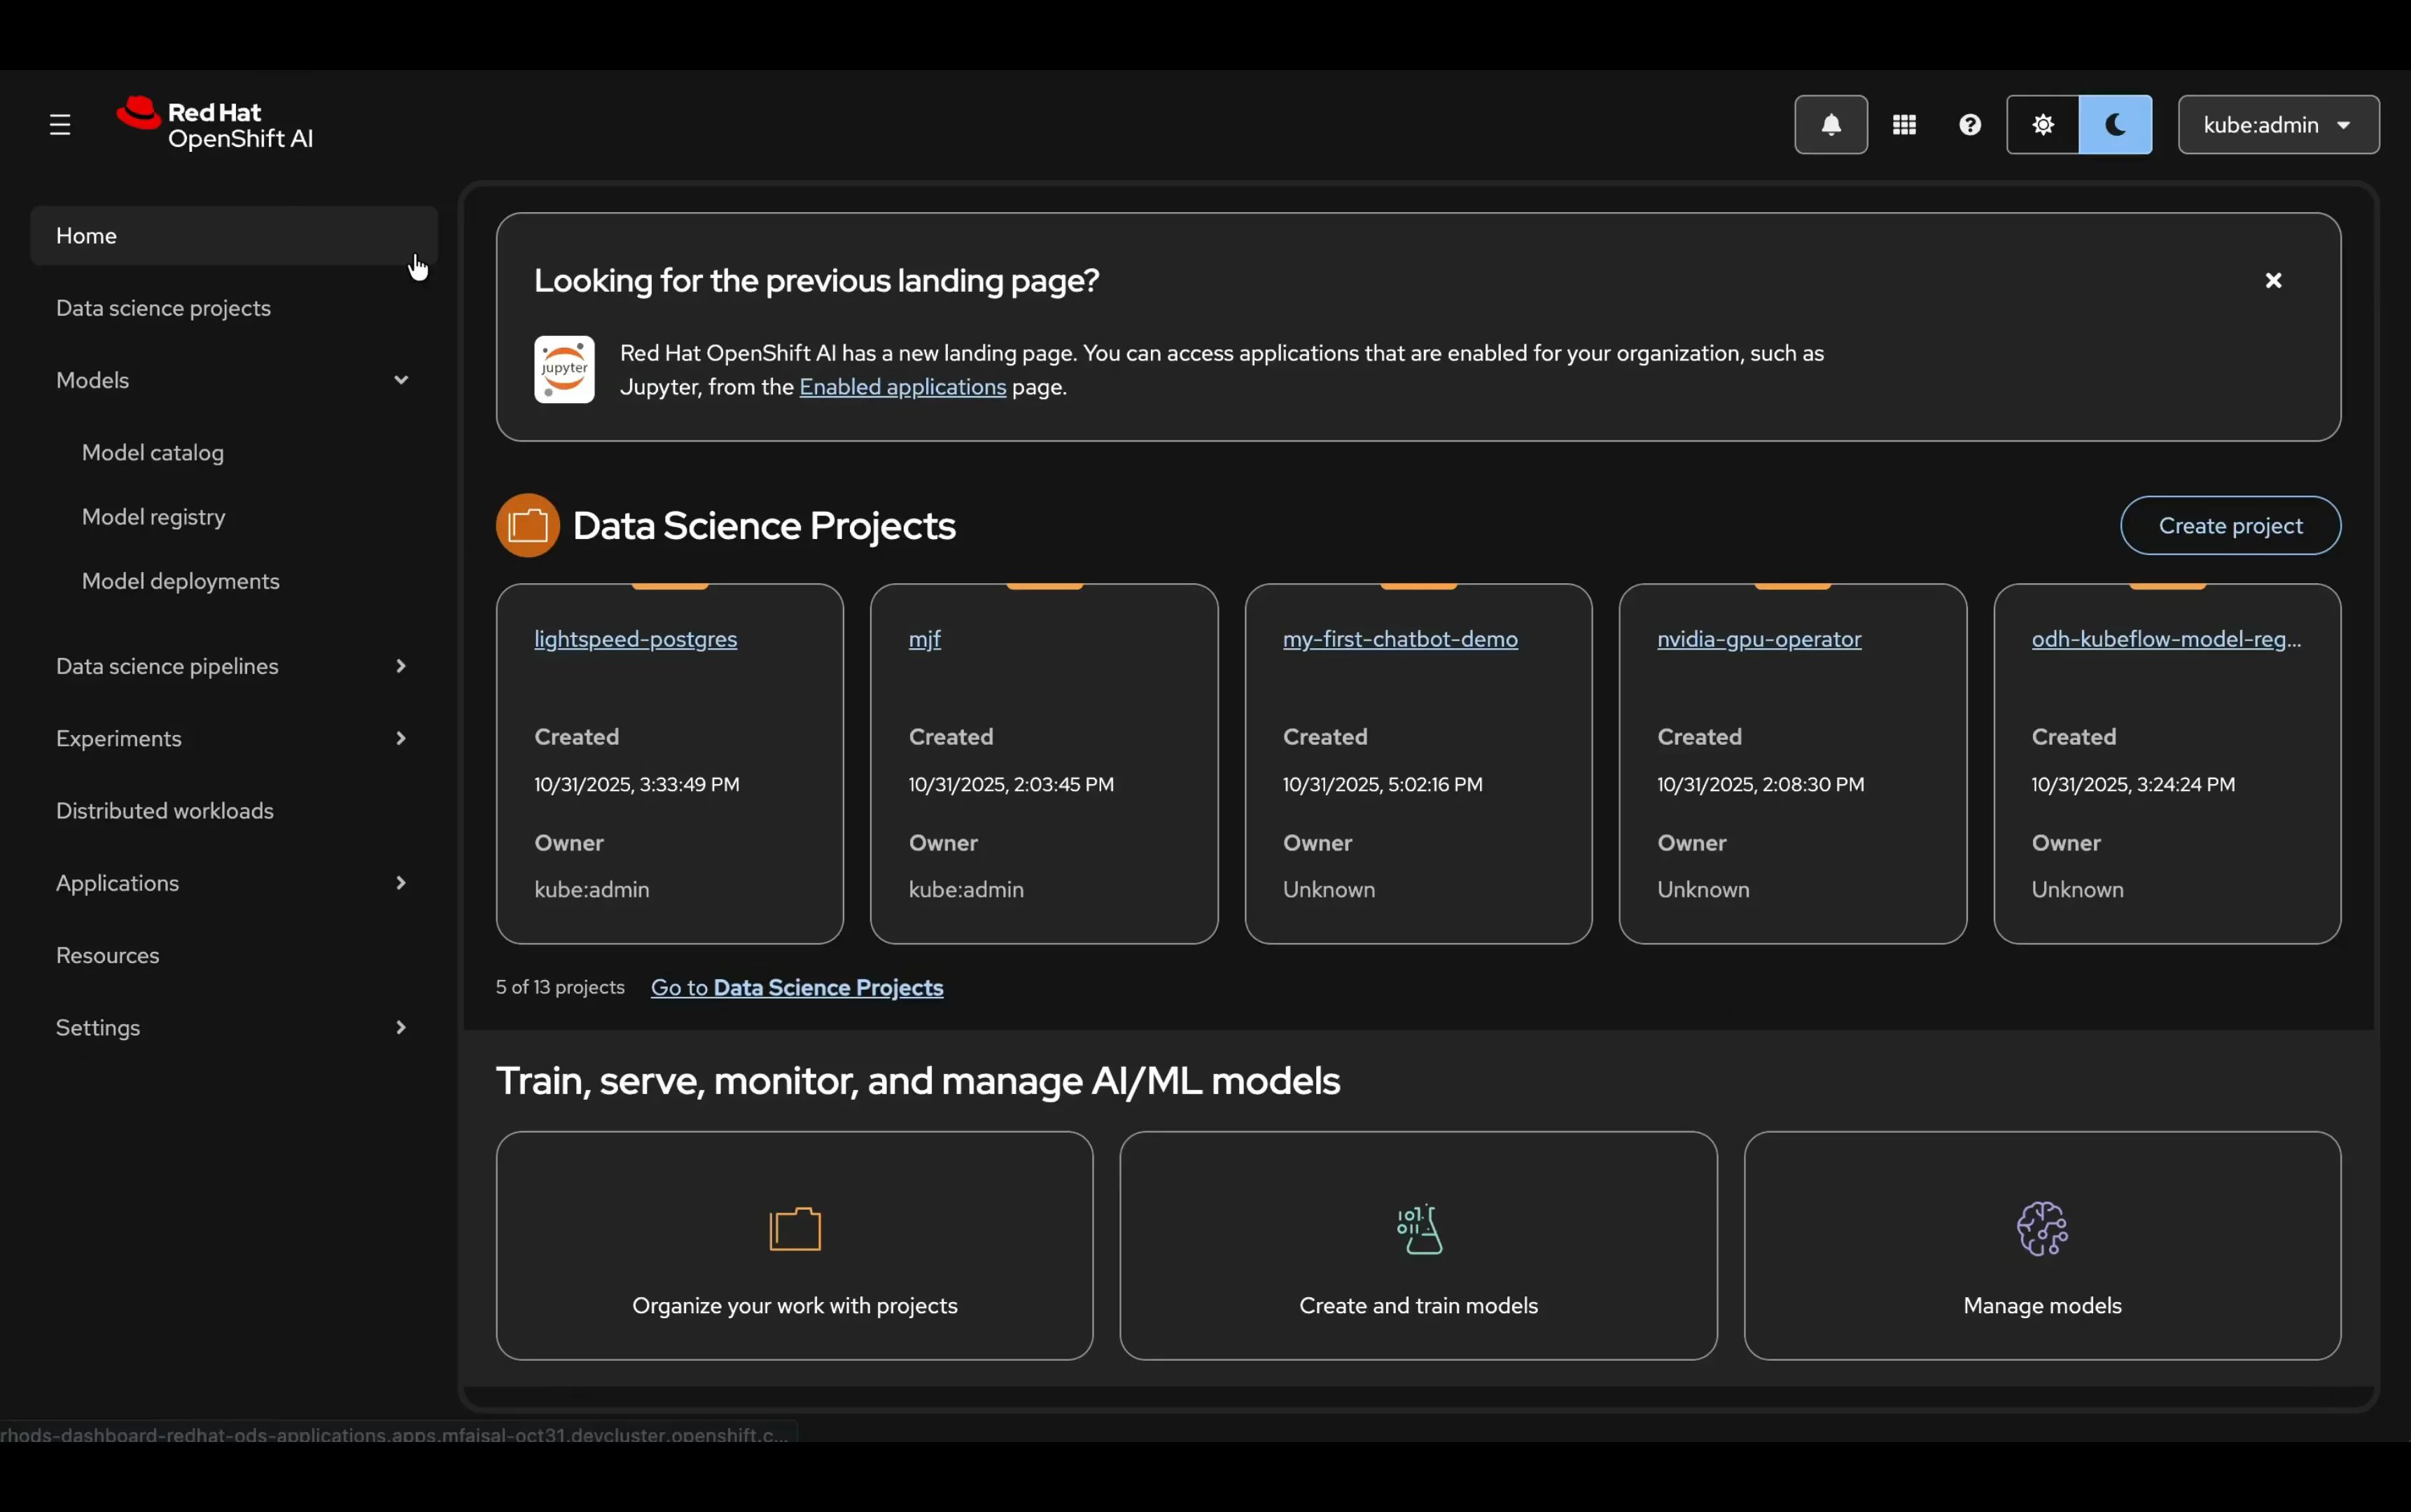Open the Enabled applications link

(x=900, y=386)
